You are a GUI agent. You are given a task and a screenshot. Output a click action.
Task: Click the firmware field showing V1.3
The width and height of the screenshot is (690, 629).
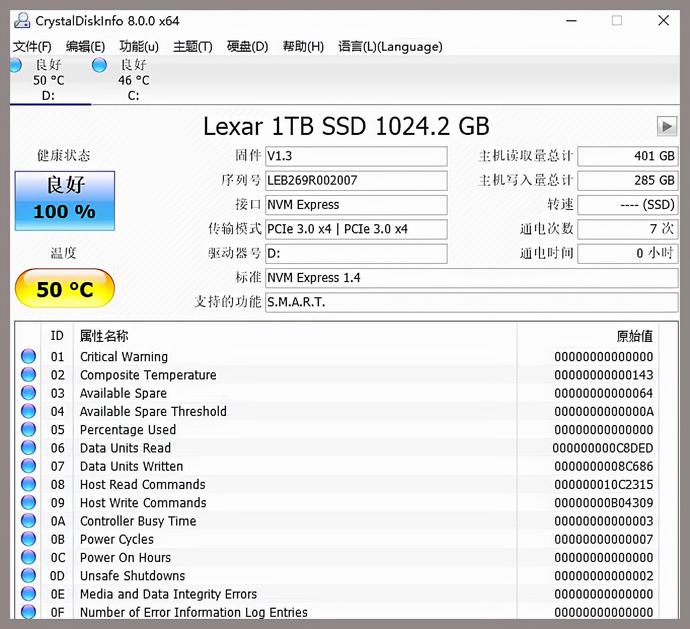pos(356,156)
